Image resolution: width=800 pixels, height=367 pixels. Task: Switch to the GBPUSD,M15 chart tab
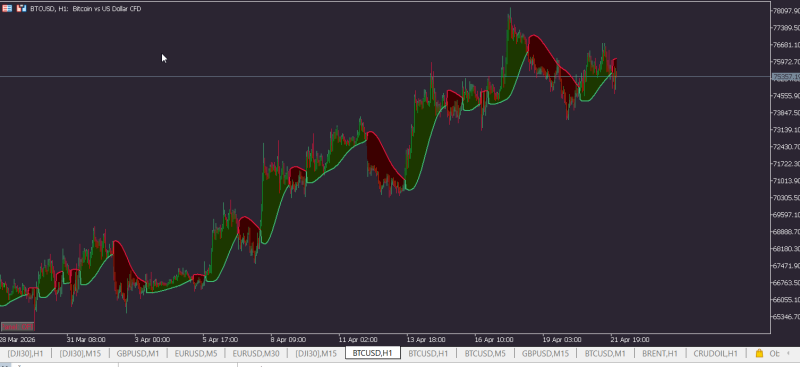click(545, 353)
